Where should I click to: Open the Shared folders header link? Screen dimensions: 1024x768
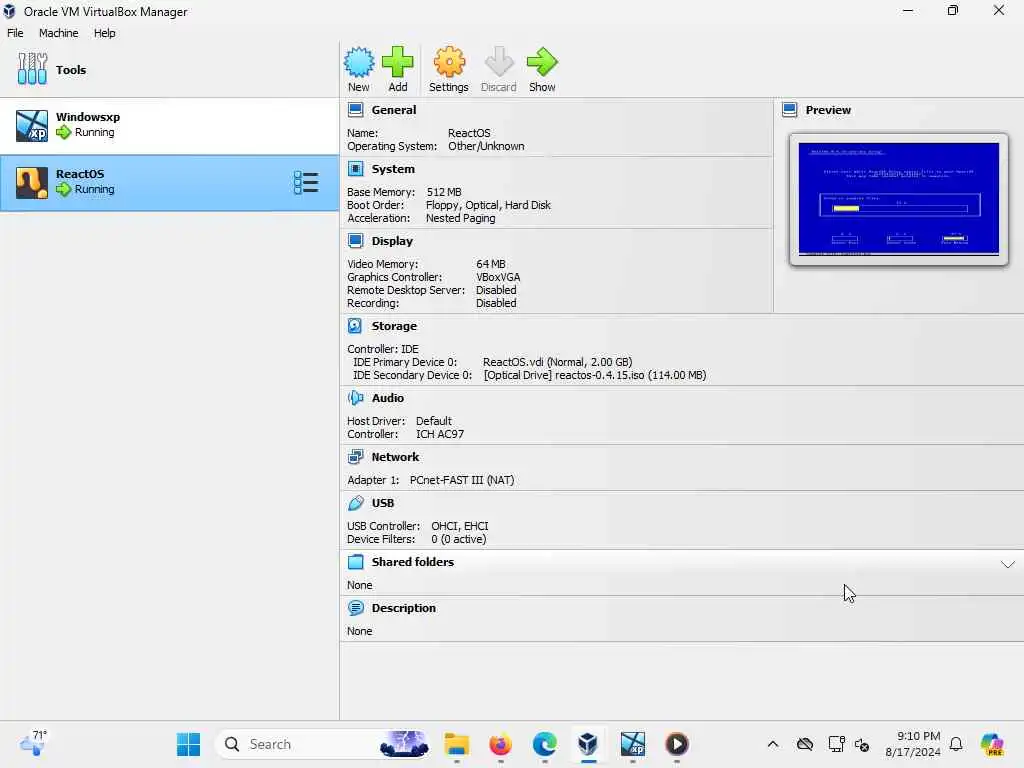coord(413,562)
